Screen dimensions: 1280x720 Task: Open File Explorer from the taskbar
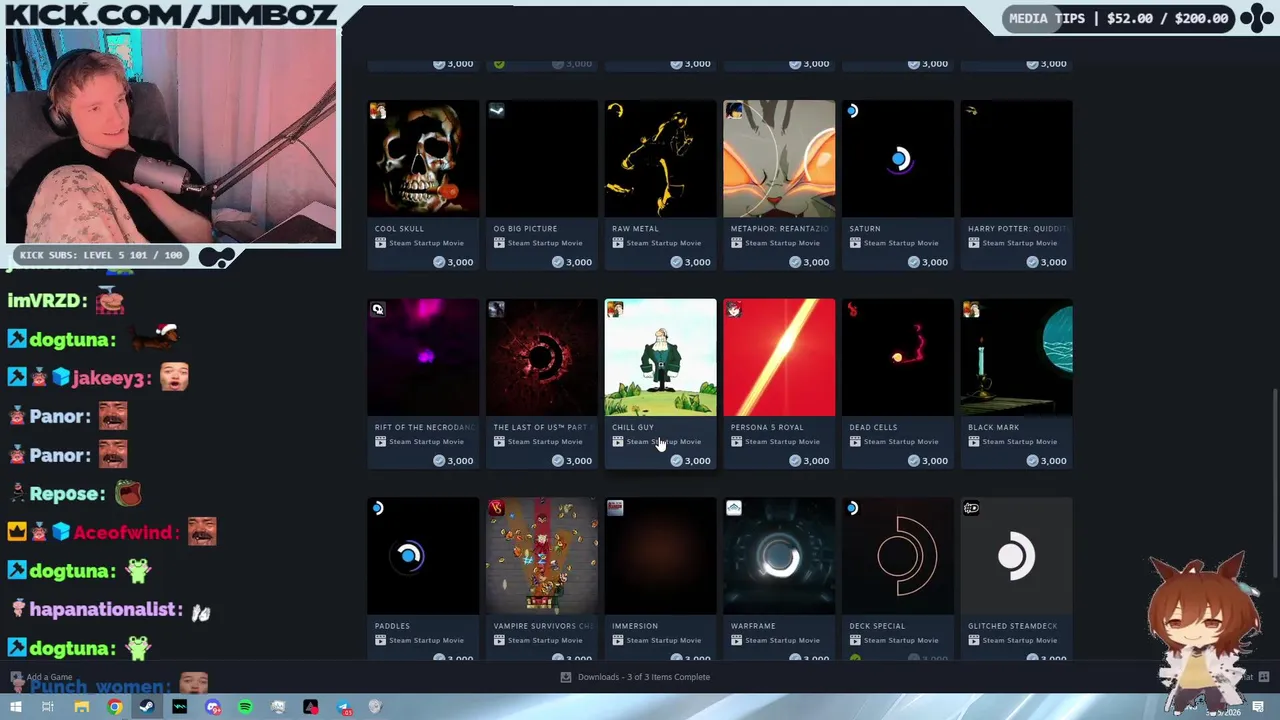pyautogui.click(x=82, y=707)
